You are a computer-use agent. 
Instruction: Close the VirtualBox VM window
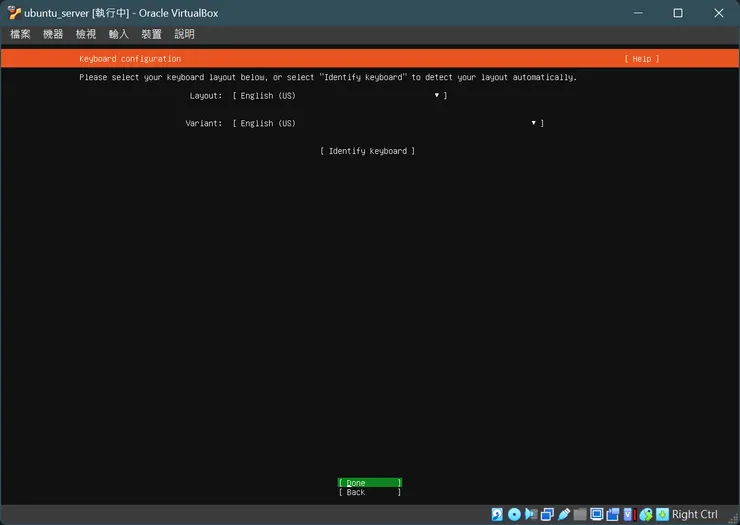pyautogui.click(x=718, y=13)
